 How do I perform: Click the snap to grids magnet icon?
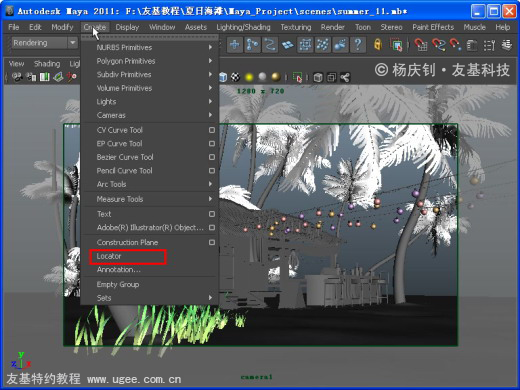coord(421,44)
